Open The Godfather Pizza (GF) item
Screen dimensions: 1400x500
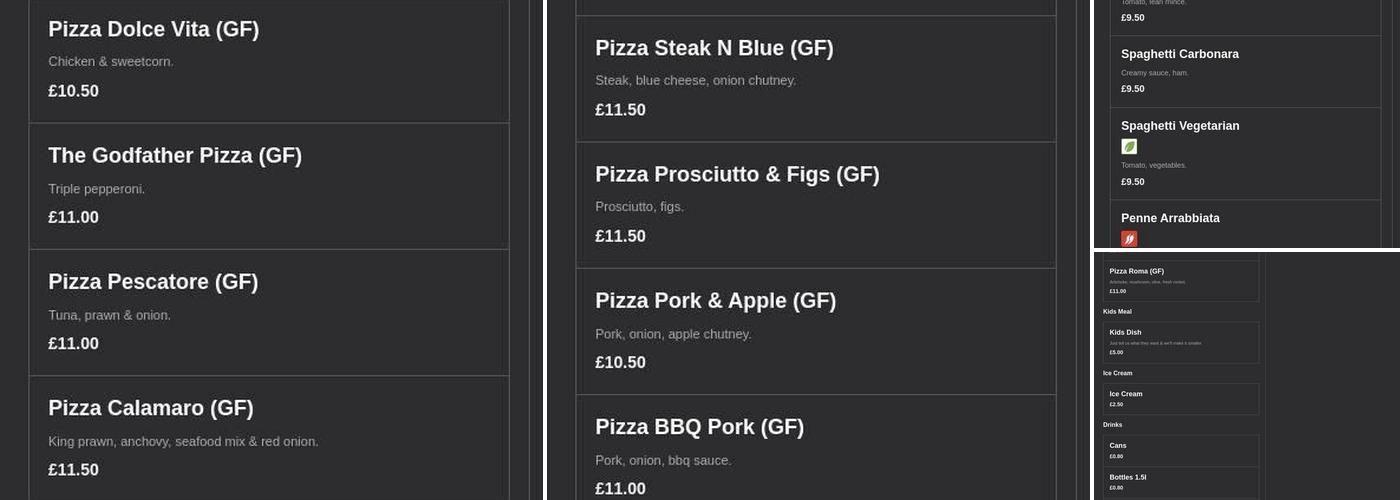268,186
